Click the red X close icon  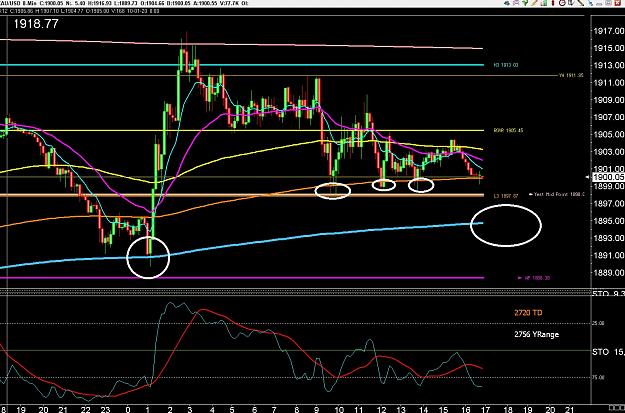tap(617, 3)
